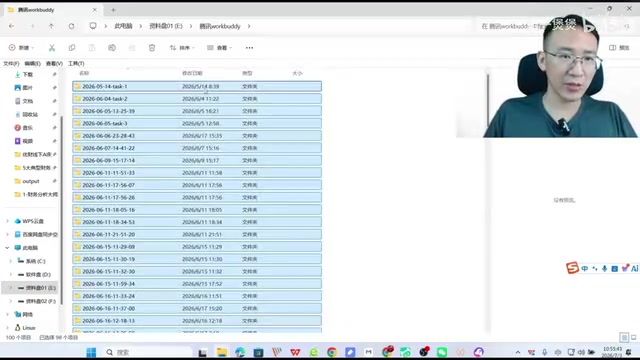The height and width of the screenshot is (360, 640).
Task: Switch to details view layout icon
Action: coord(624,337)
